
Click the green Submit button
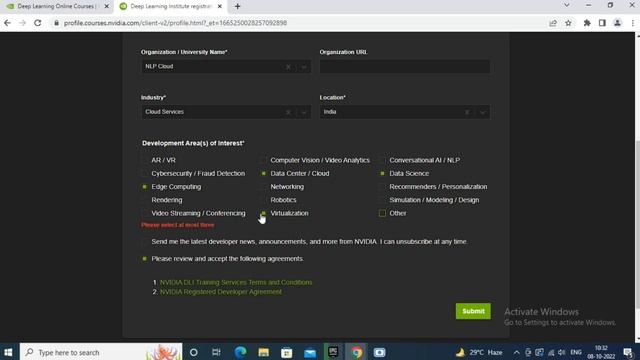pyautogui.click(x=473, y=311)
